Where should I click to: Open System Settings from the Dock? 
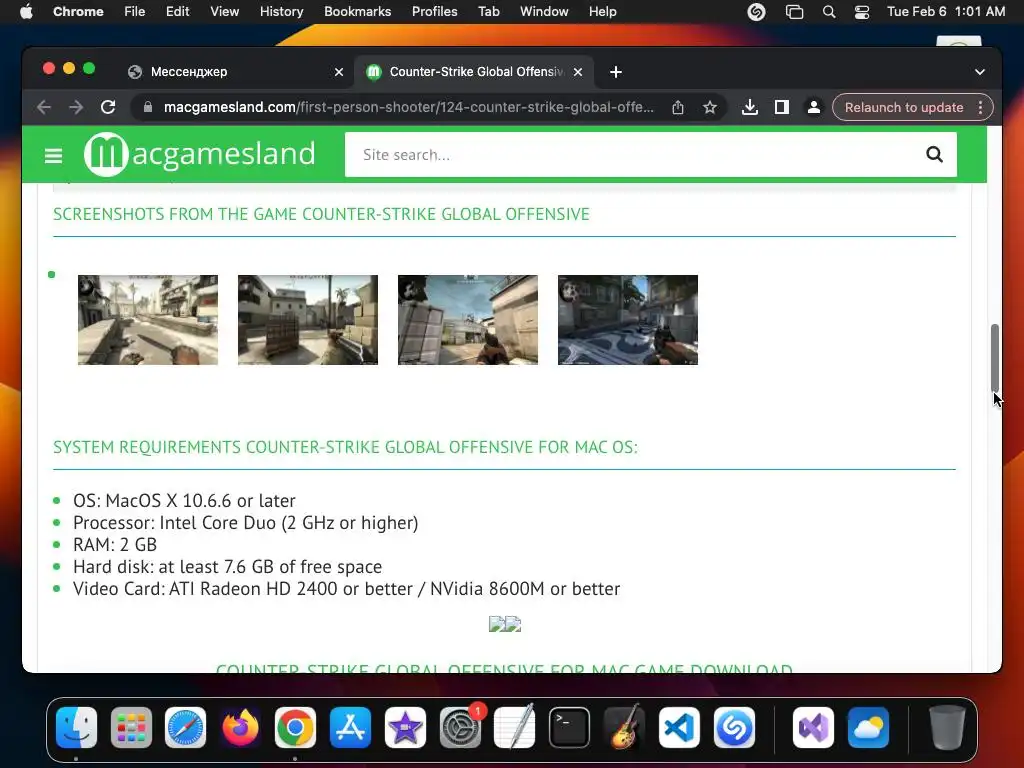point(460,728)
